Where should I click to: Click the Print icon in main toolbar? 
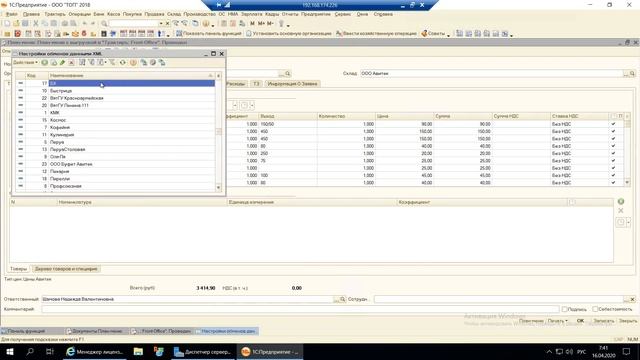coord(64,24)
